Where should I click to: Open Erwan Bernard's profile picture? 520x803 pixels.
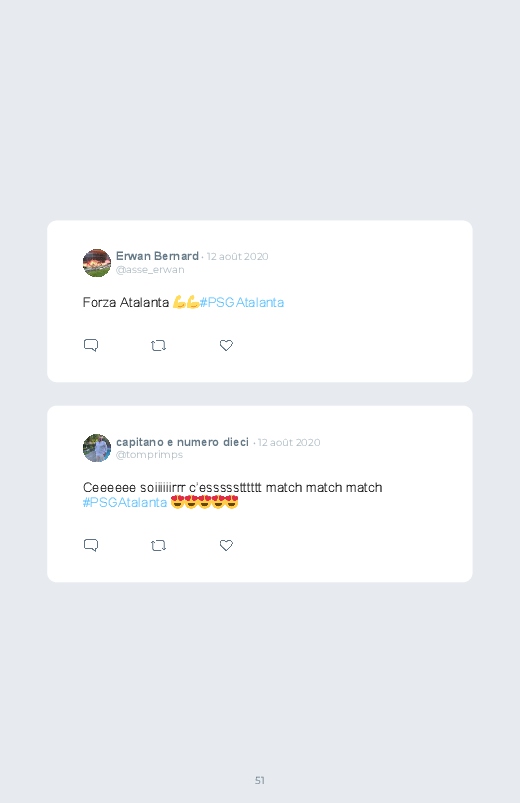pos(97,263)
